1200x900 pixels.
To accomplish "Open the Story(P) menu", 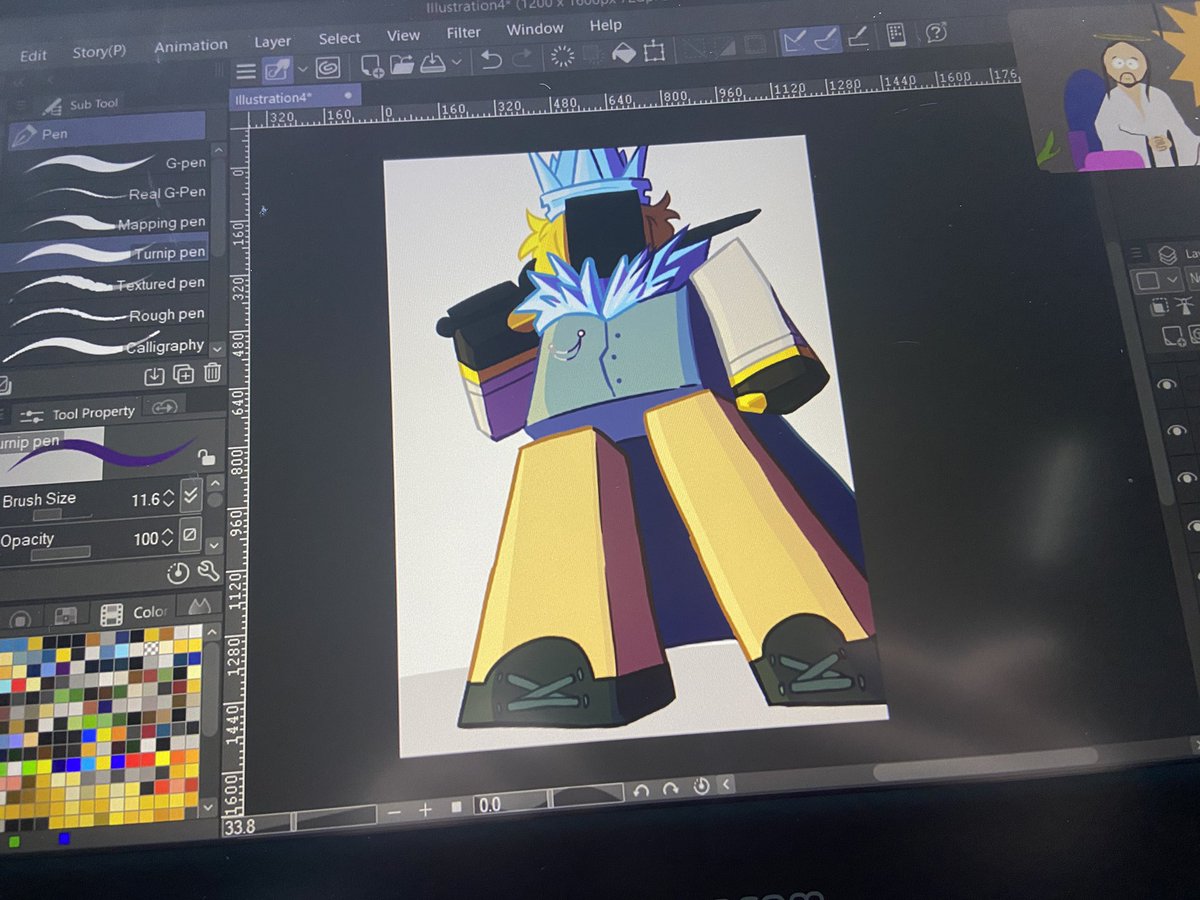I will coord(99,52).
